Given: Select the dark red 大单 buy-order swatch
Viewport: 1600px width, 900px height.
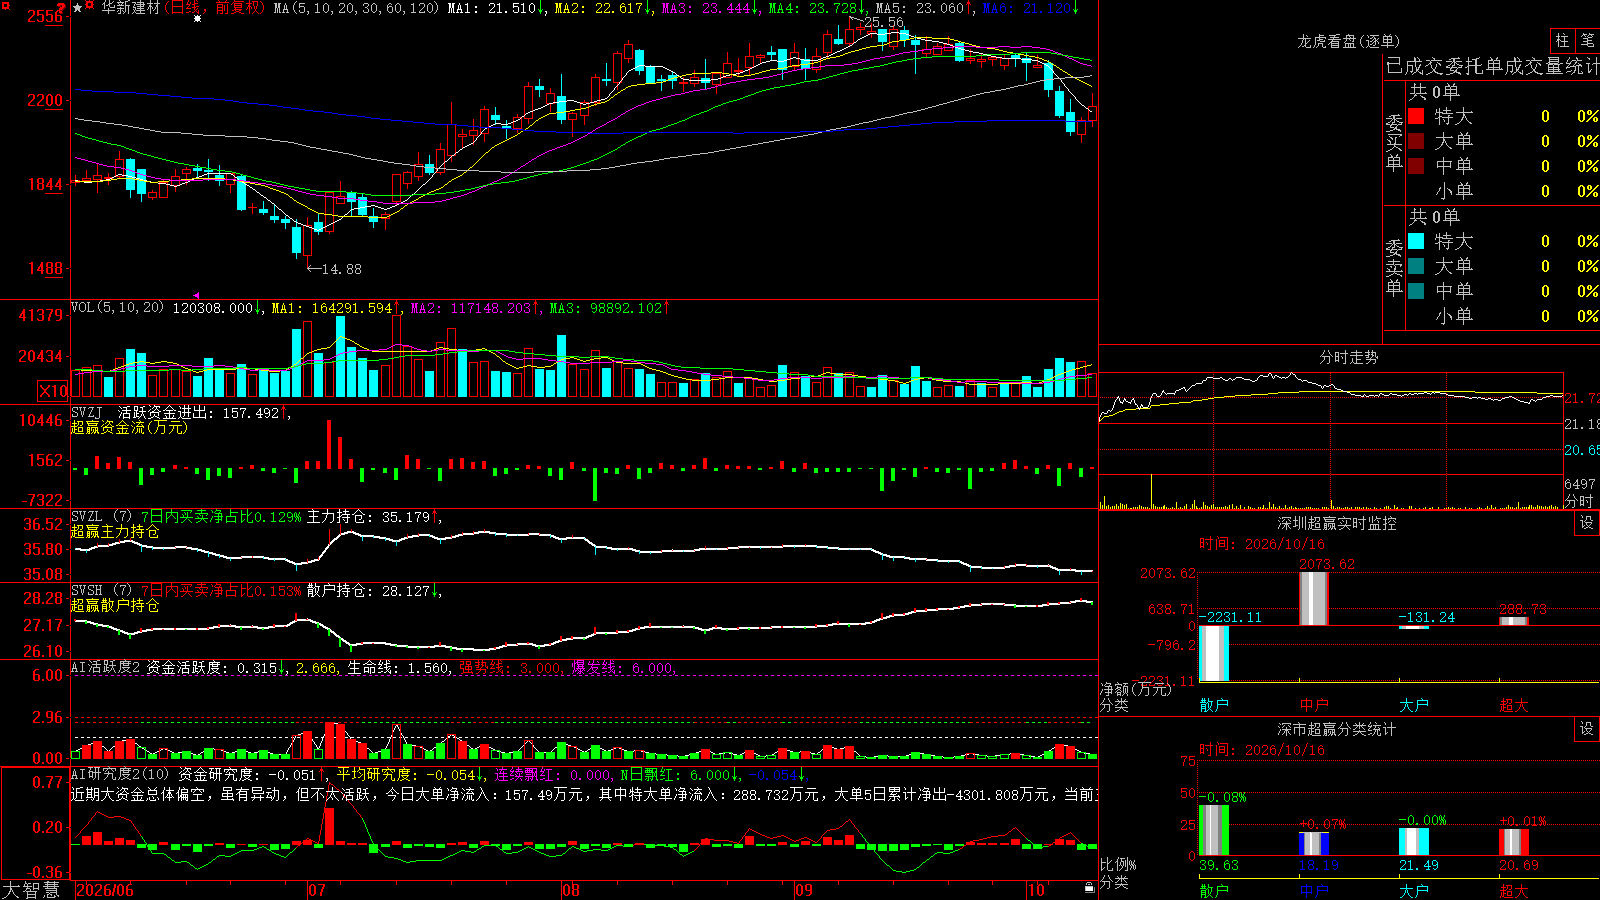Looking at the screenshot, I should pyautogui.click(x=1416, y=141).
